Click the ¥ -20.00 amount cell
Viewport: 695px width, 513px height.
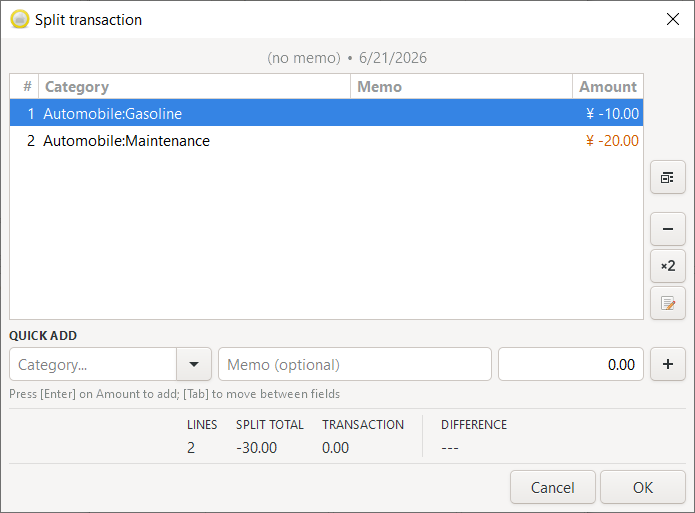pos(612,141)
